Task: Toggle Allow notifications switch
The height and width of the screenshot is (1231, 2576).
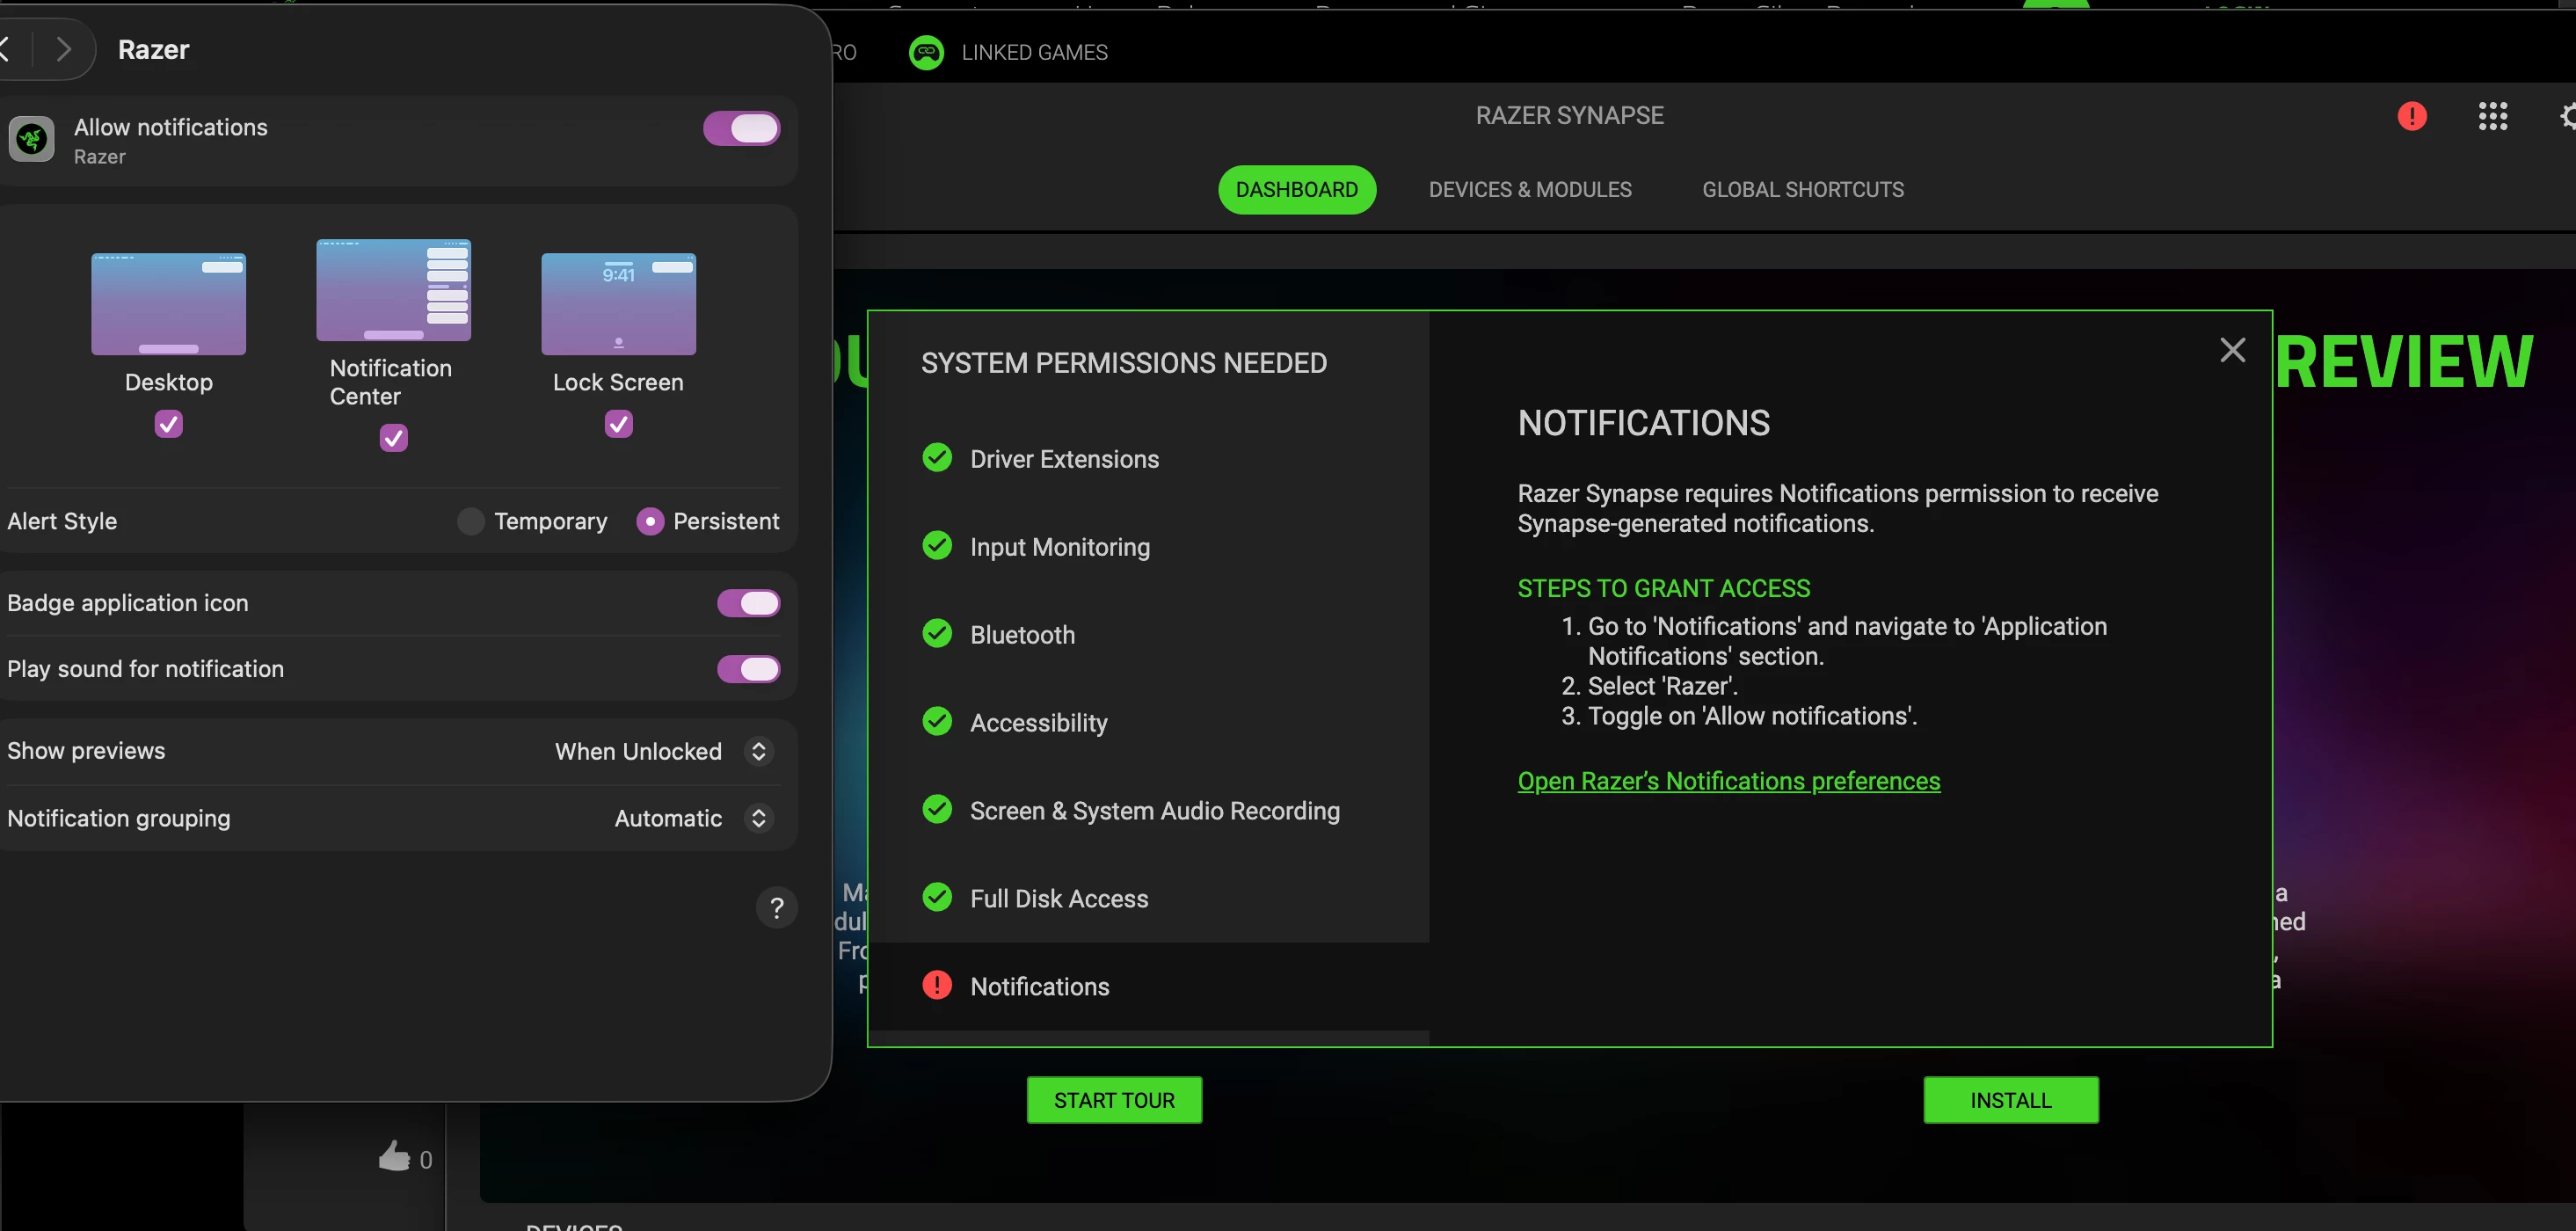Action: point(741,128)
